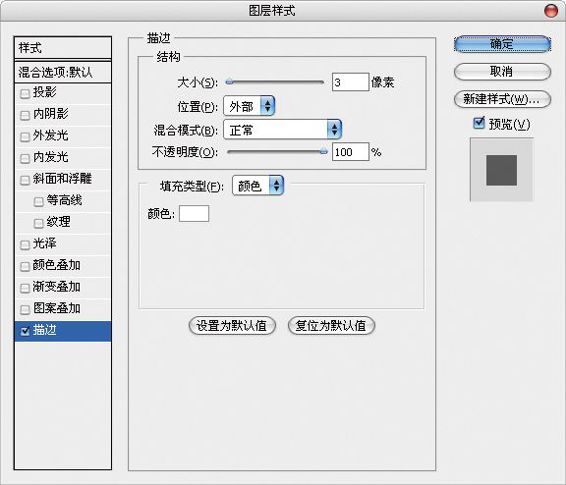
Task: Click the 新建样式 new style button
Action: click(502, 99)
